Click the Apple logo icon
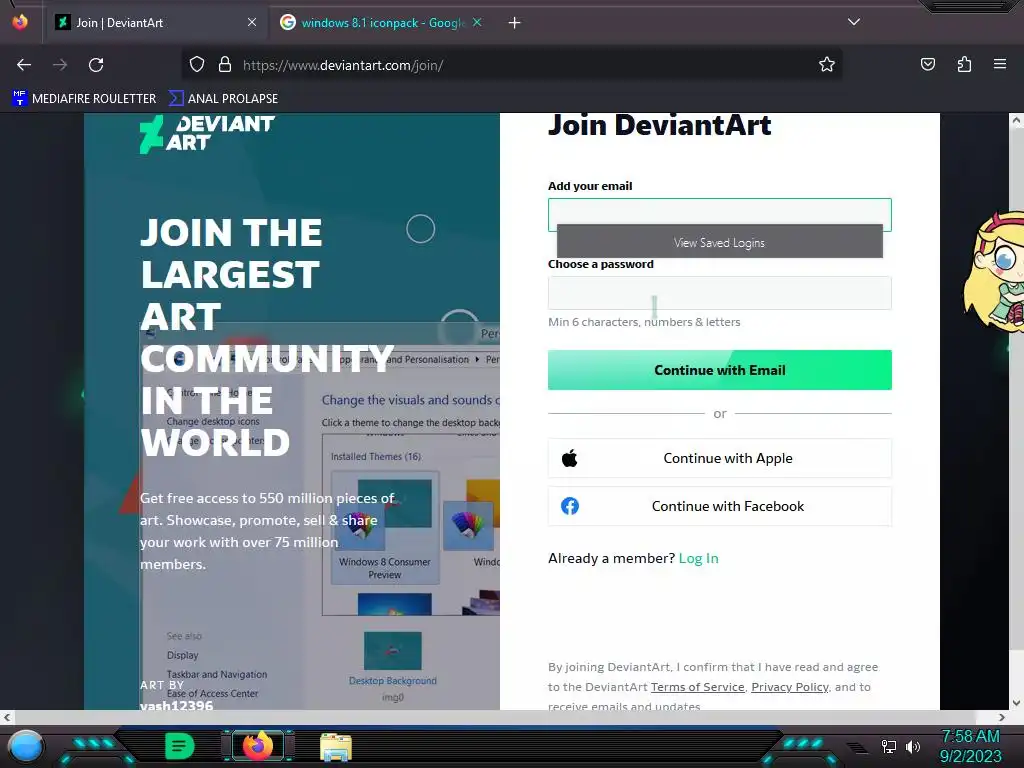 (x=569, y=458)
